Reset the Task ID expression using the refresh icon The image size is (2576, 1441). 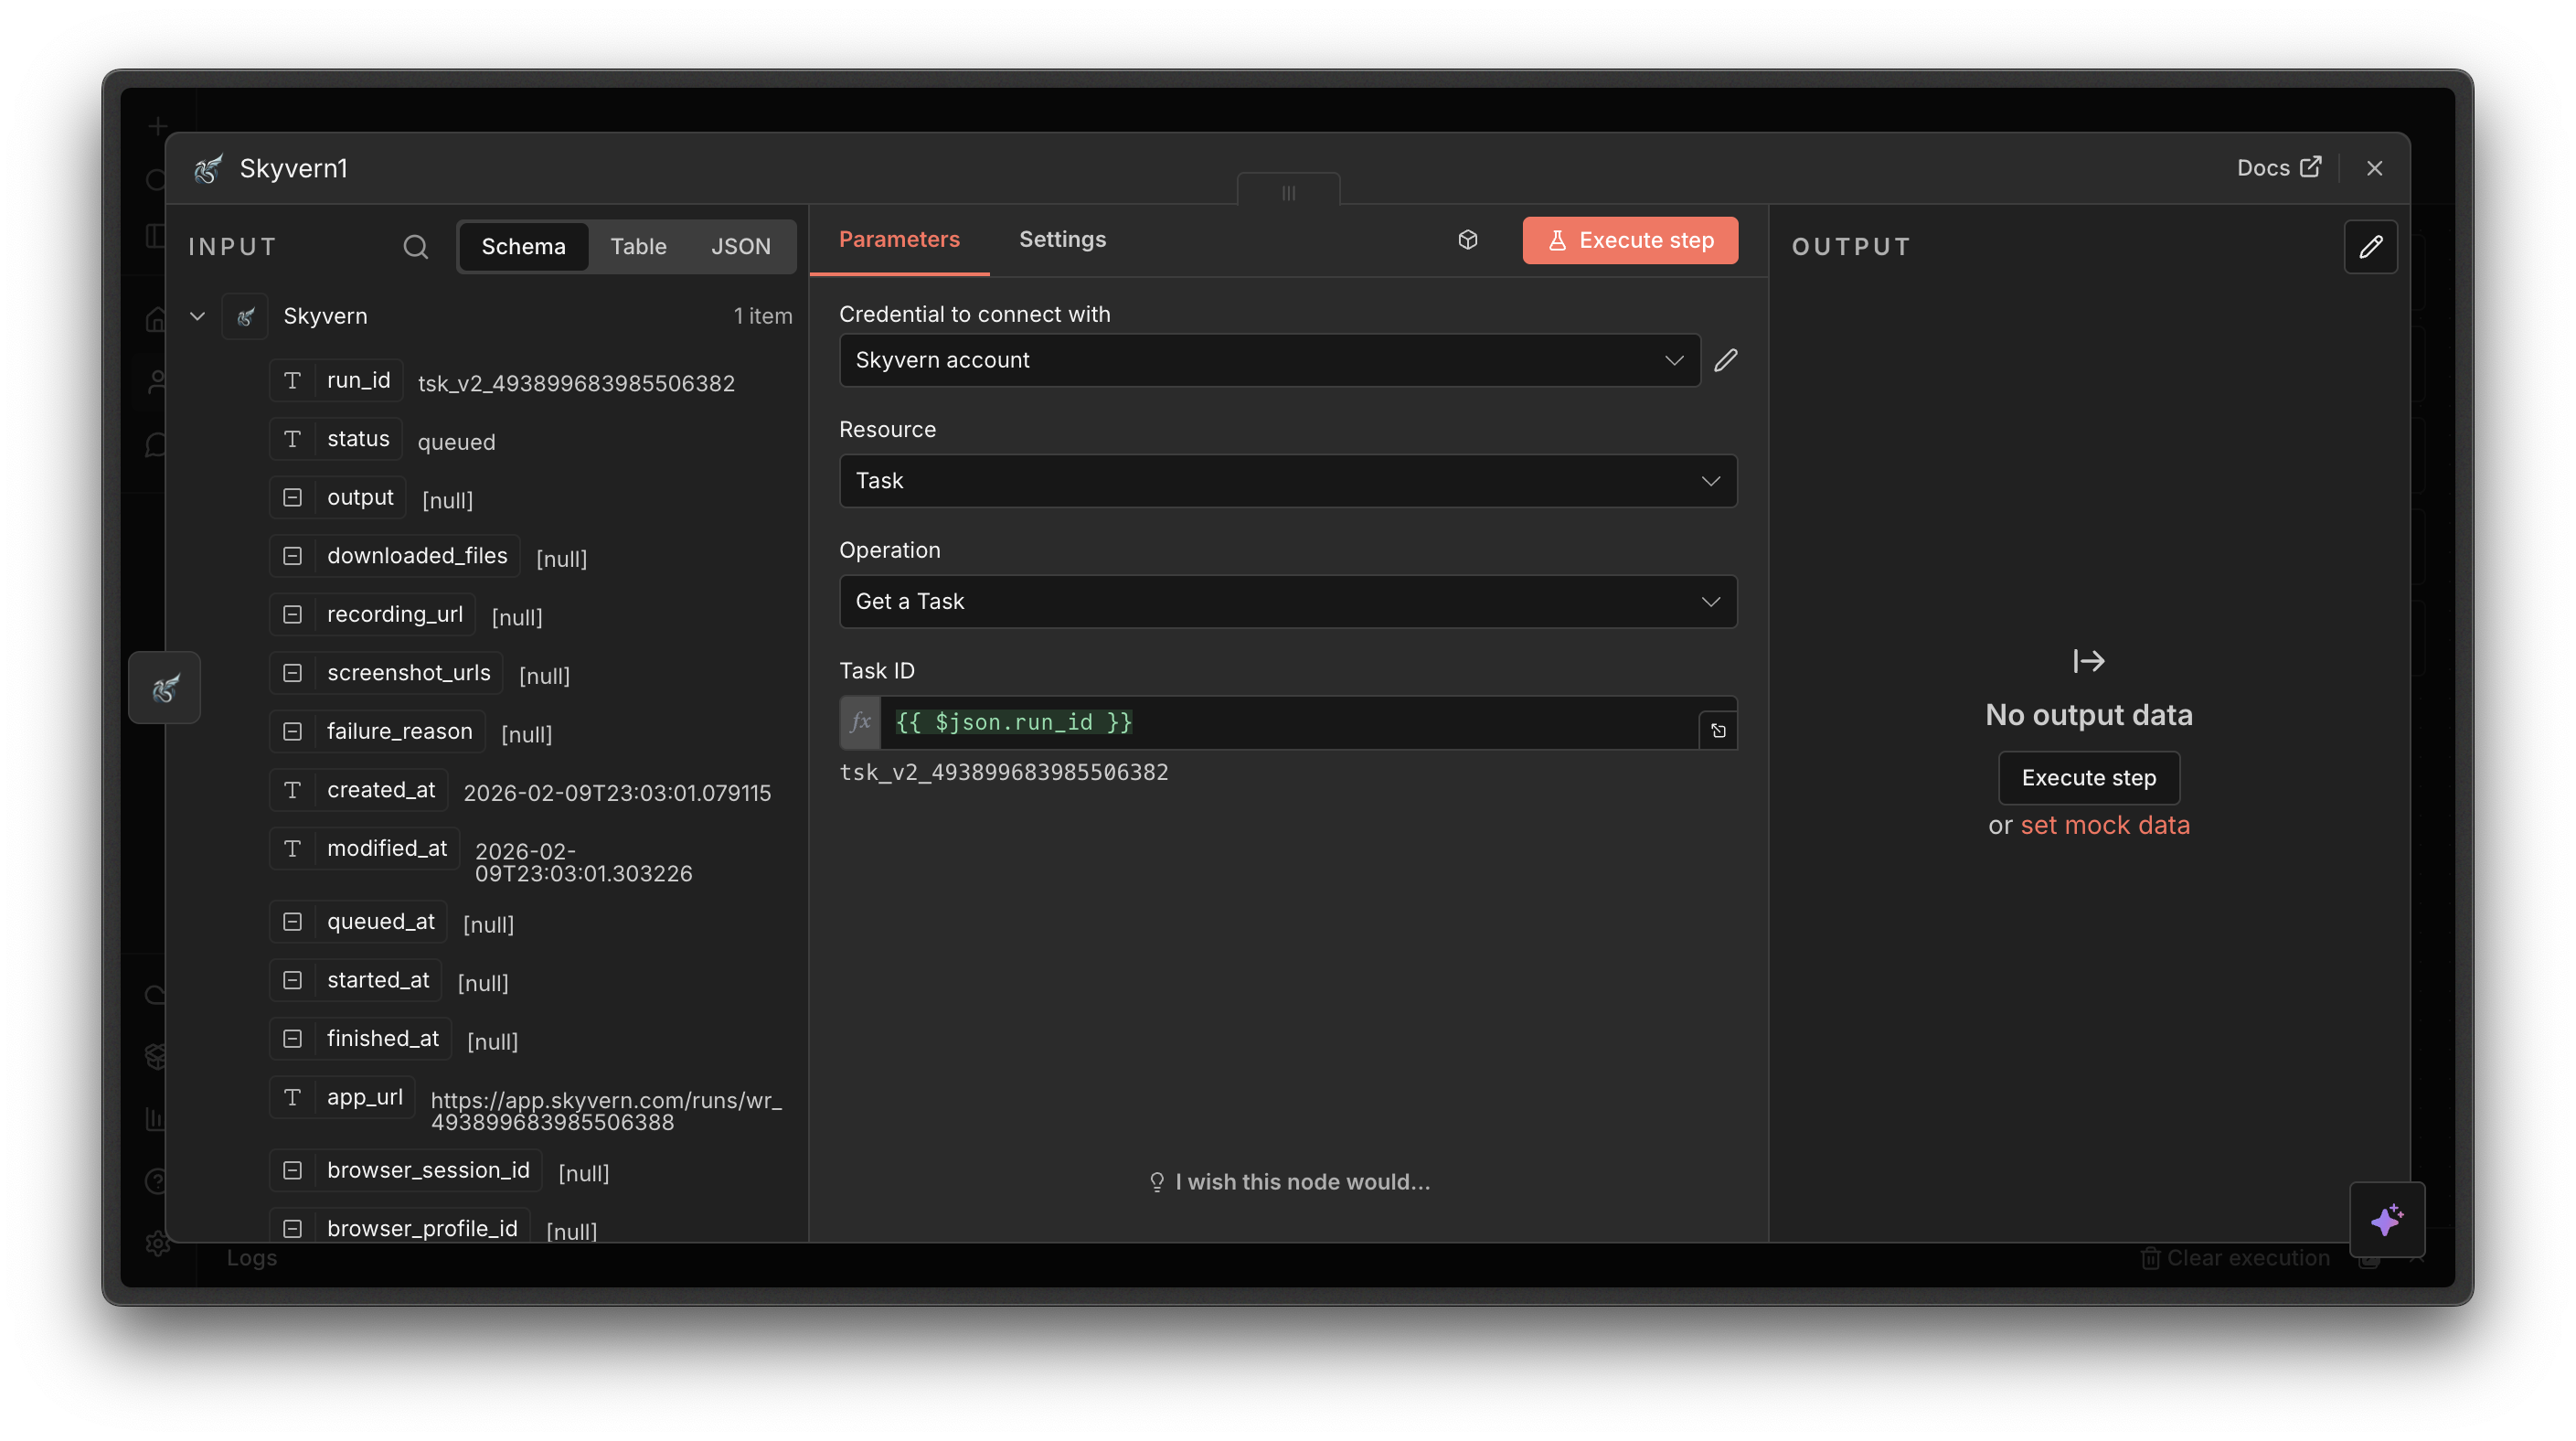click(1719, 731)
